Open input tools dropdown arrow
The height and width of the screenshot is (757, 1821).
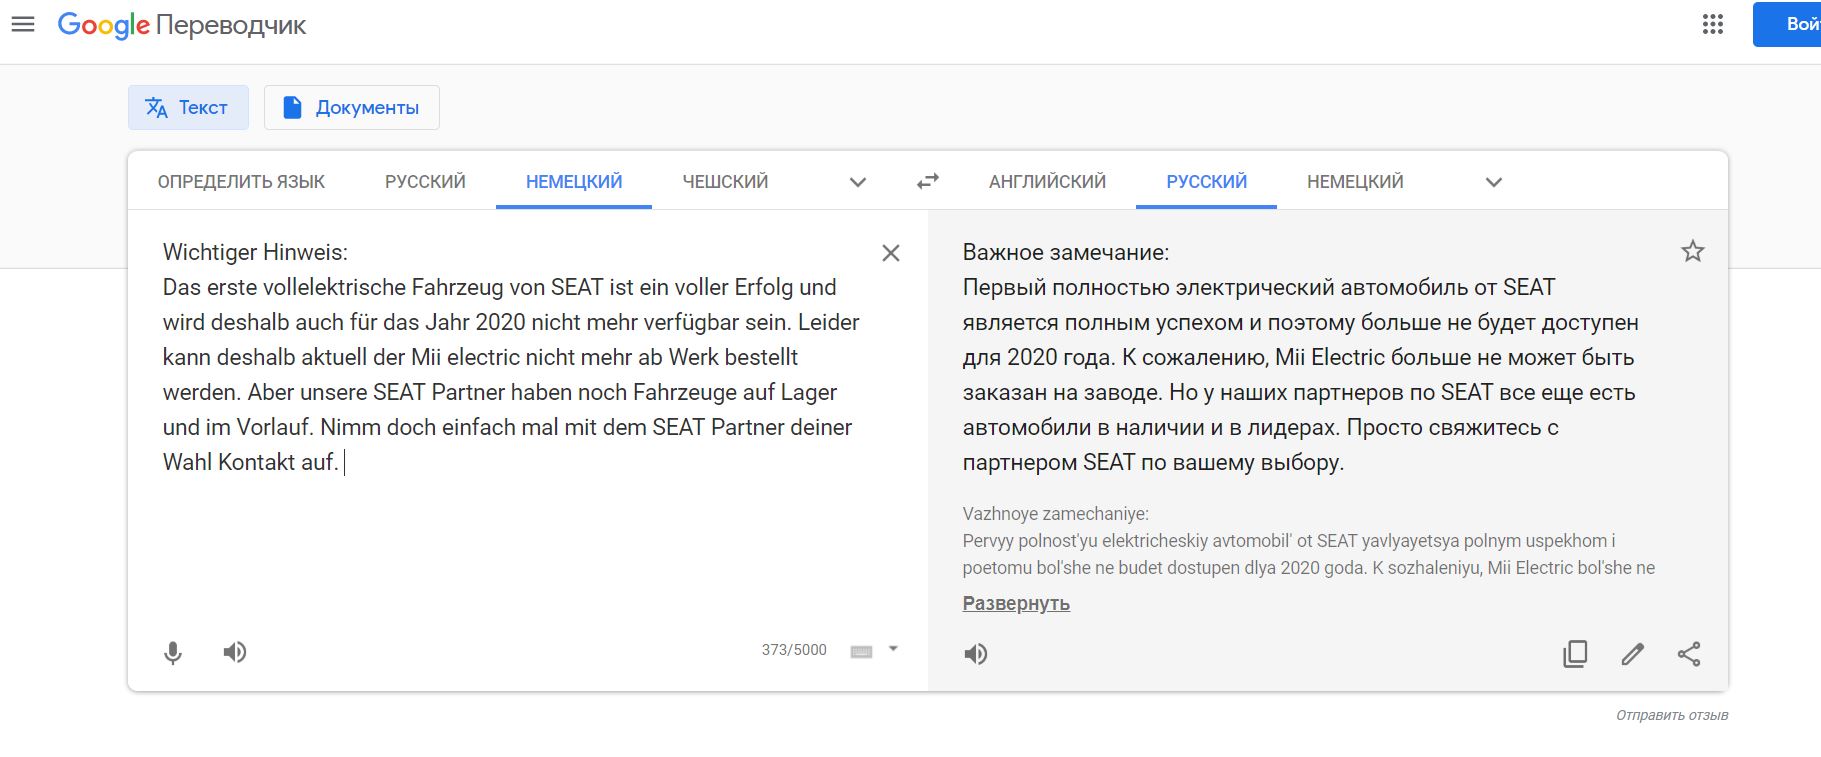coord(894,649)
